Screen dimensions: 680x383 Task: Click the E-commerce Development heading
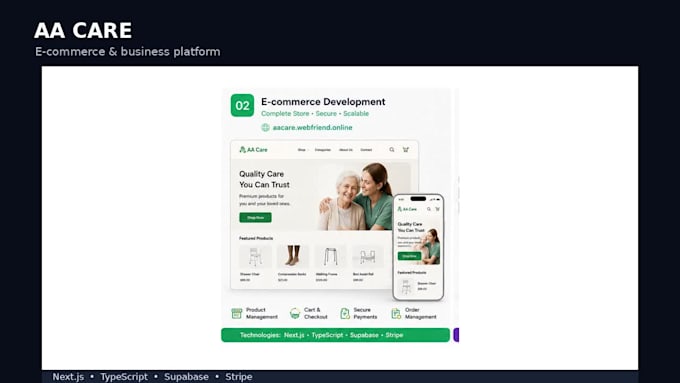tap(323, 101)
